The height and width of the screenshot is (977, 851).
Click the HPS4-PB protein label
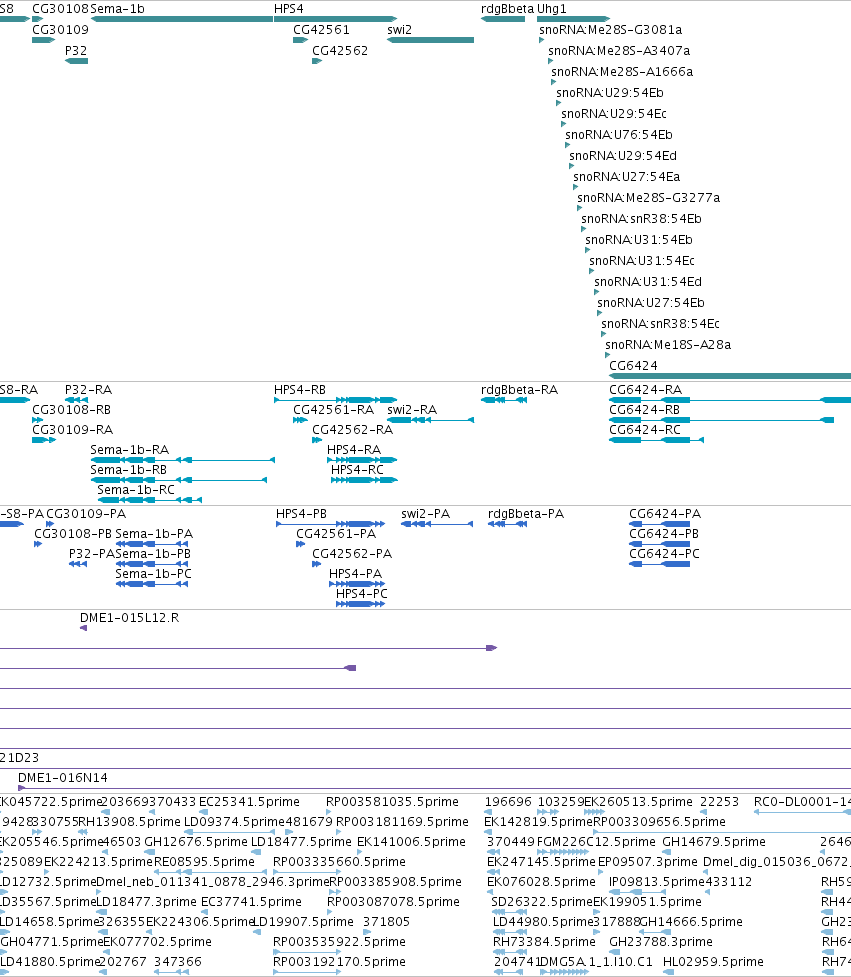point(302,513)
